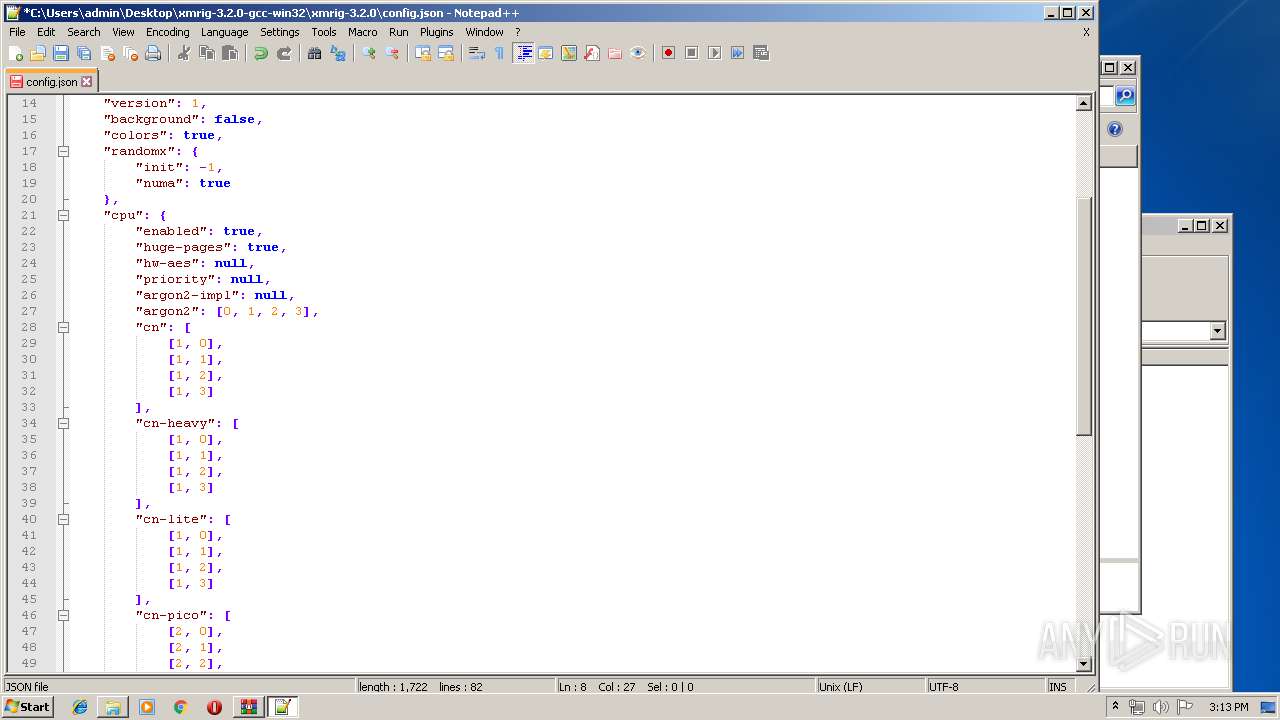Toggle Word Wrap in the toolbar
Viewport: 1280px width, 720px height.
pos(477,53)
